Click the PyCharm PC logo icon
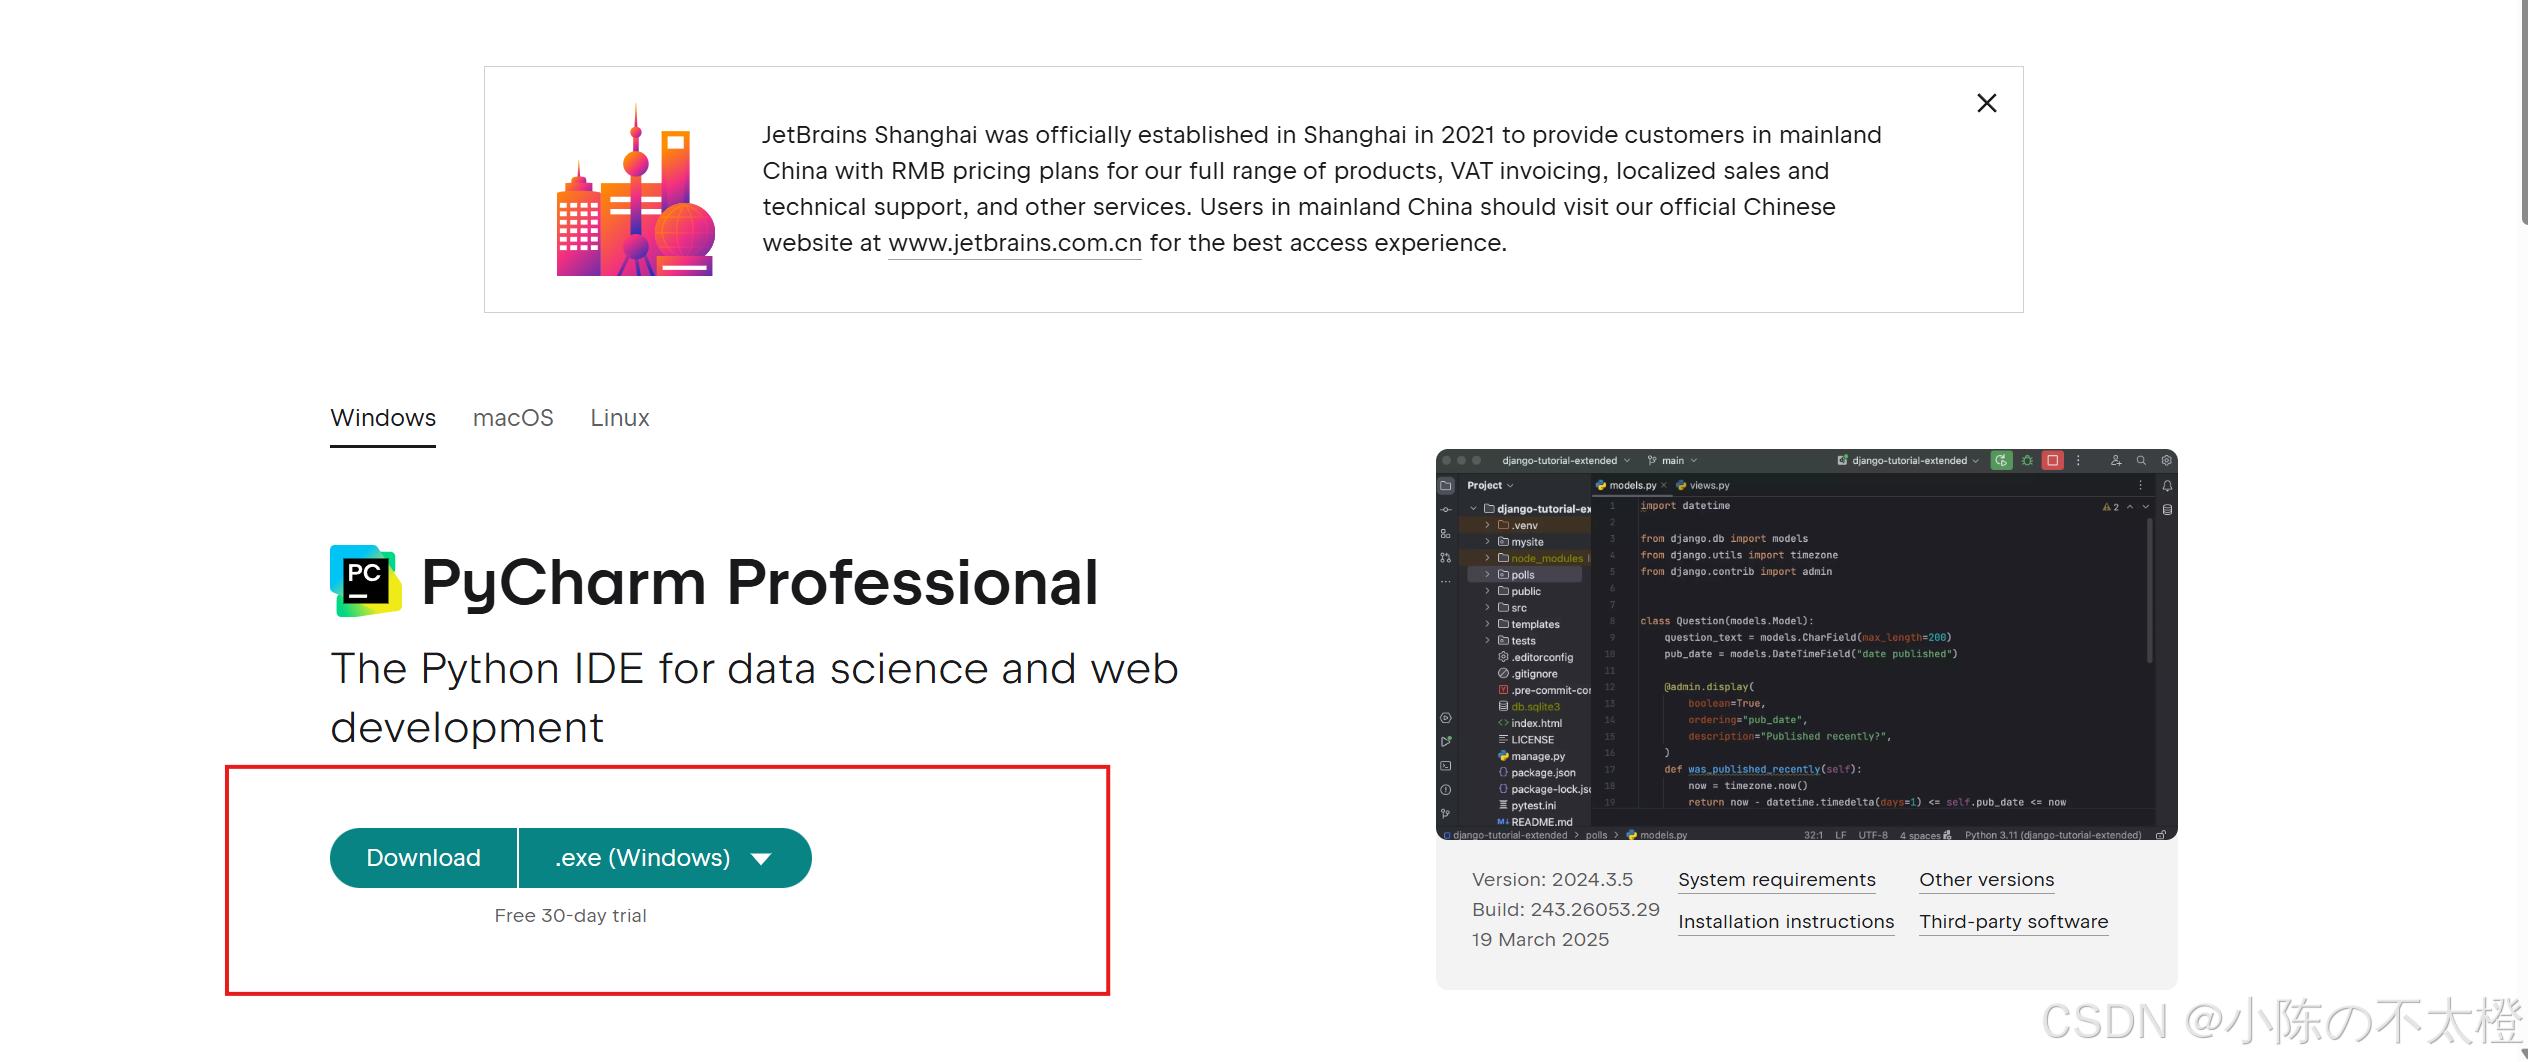This screenshot has height=1062, width=2528. (x=365, y=581)
